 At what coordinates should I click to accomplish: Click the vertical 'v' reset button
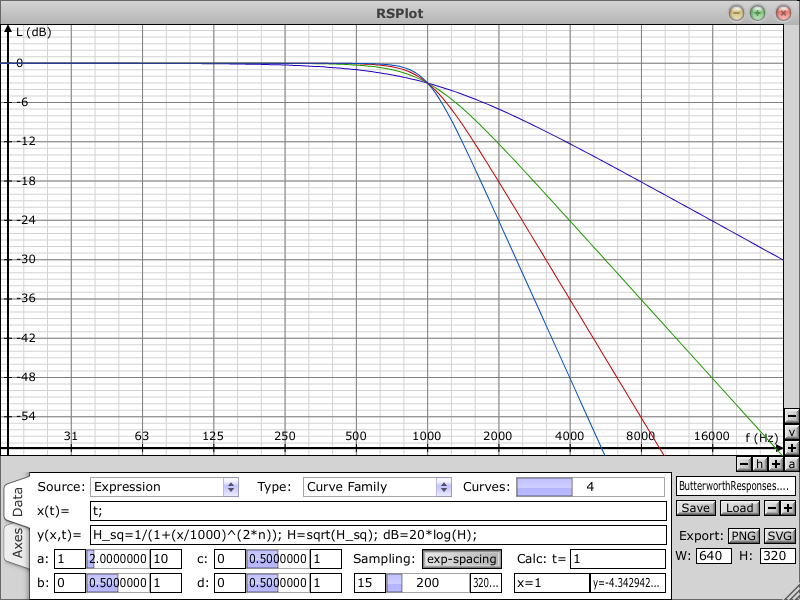[791, 432]
